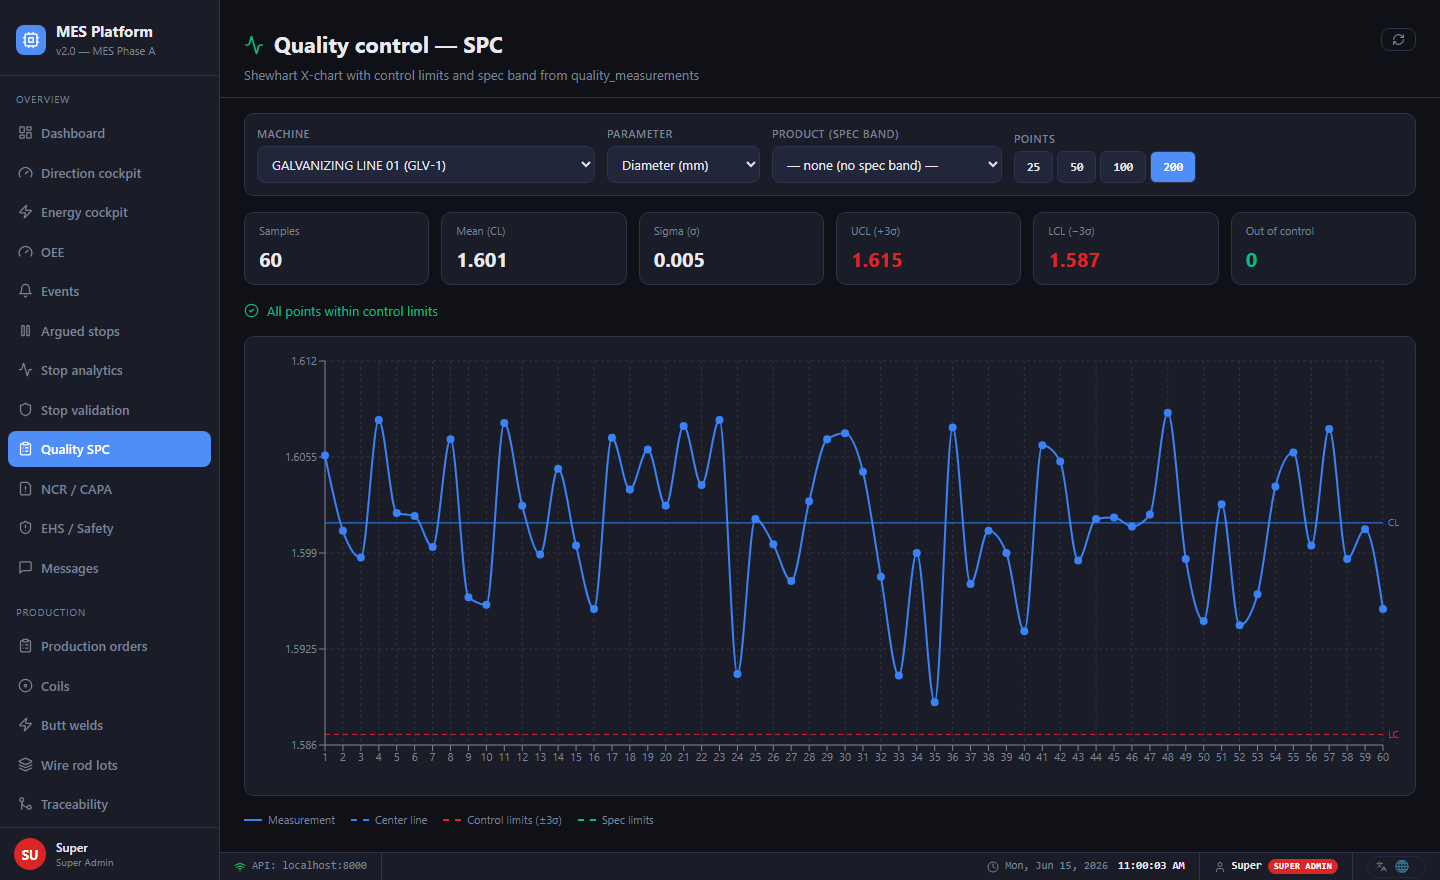Screen dimensions: 1440x880
Task: Toggle the Control limits (±3σ) legend entry
Action: (503, 820)
